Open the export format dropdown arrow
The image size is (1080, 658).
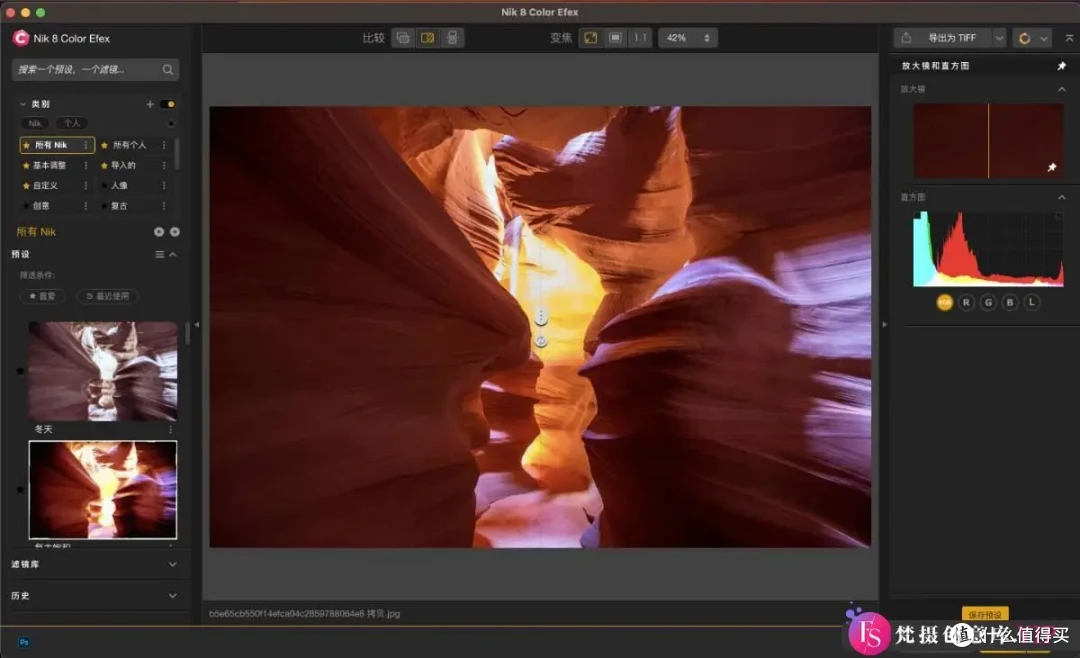click(999, 39)
